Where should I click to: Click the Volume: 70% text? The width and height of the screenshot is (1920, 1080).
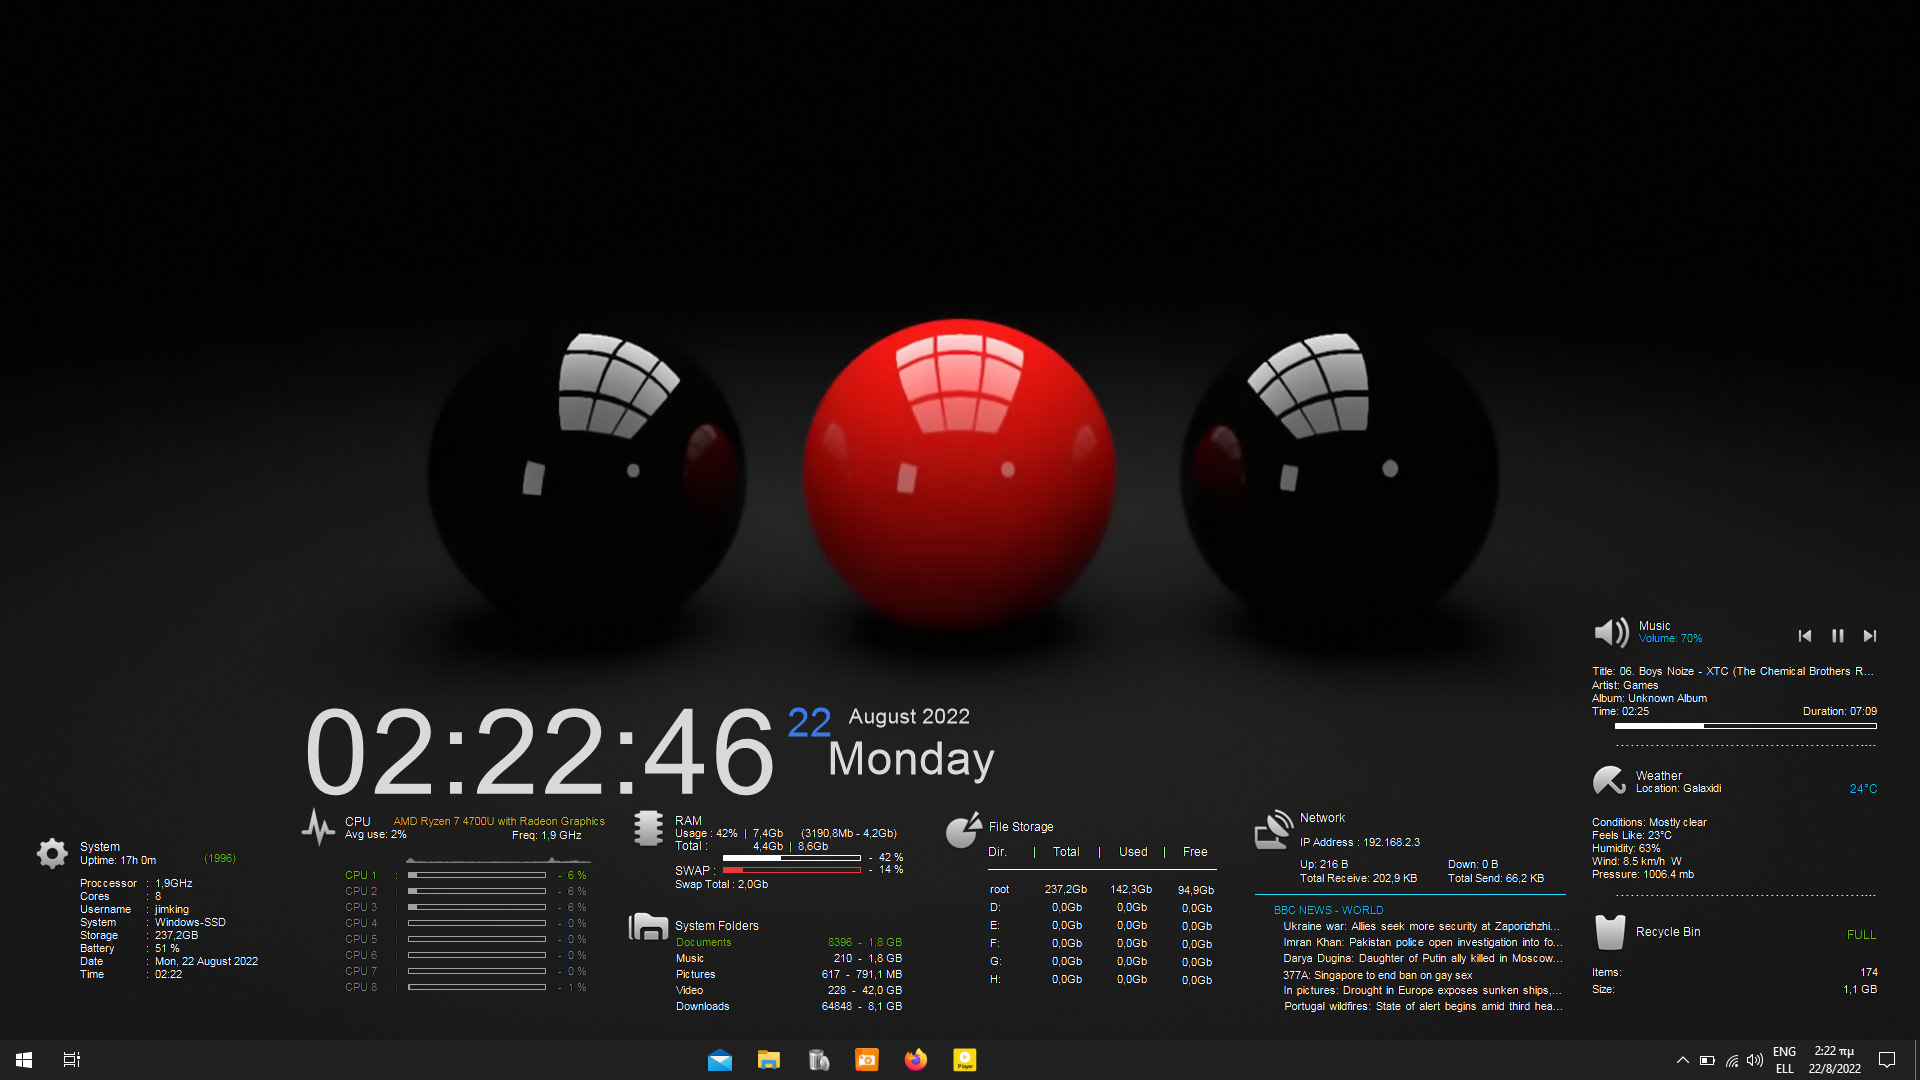(1670, 638)
